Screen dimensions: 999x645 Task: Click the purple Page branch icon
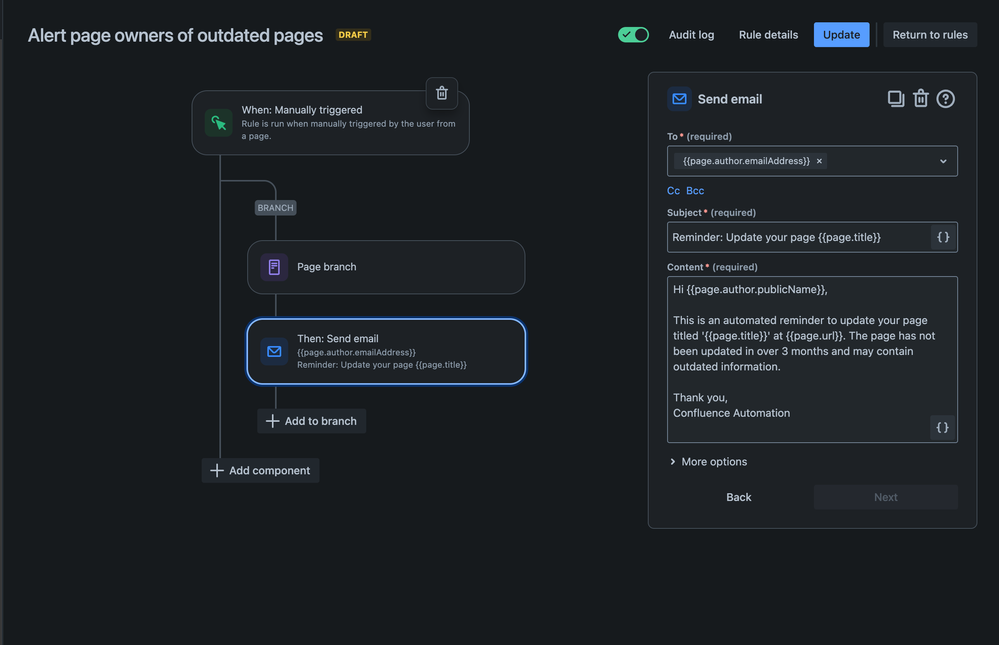274,267
